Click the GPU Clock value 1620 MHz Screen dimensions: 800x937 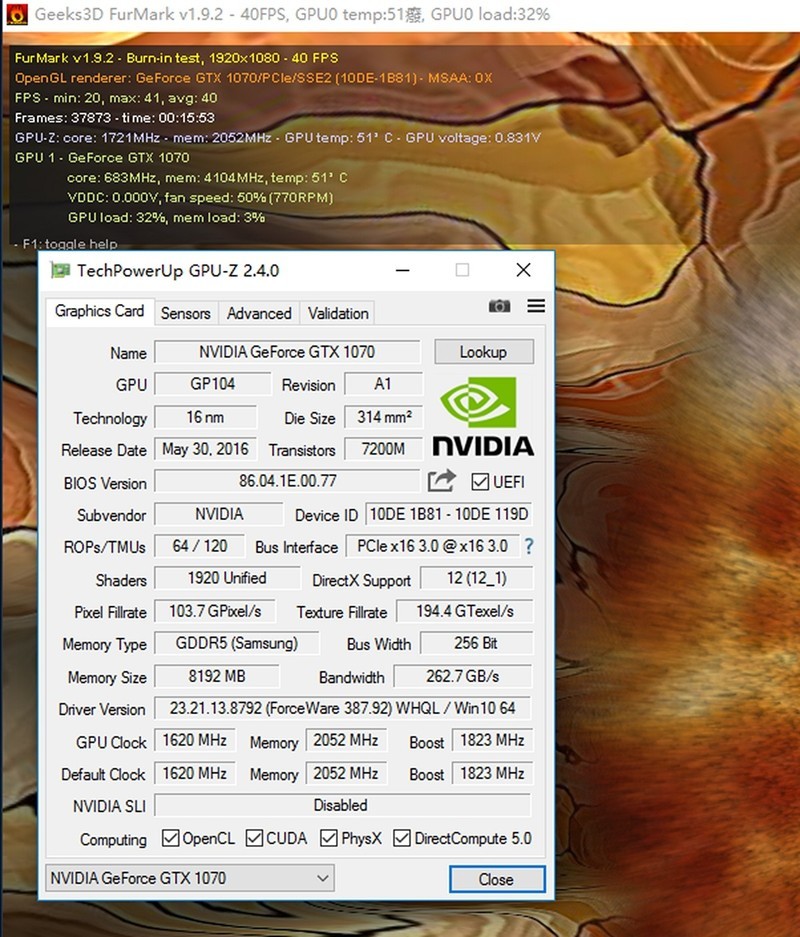195,740
